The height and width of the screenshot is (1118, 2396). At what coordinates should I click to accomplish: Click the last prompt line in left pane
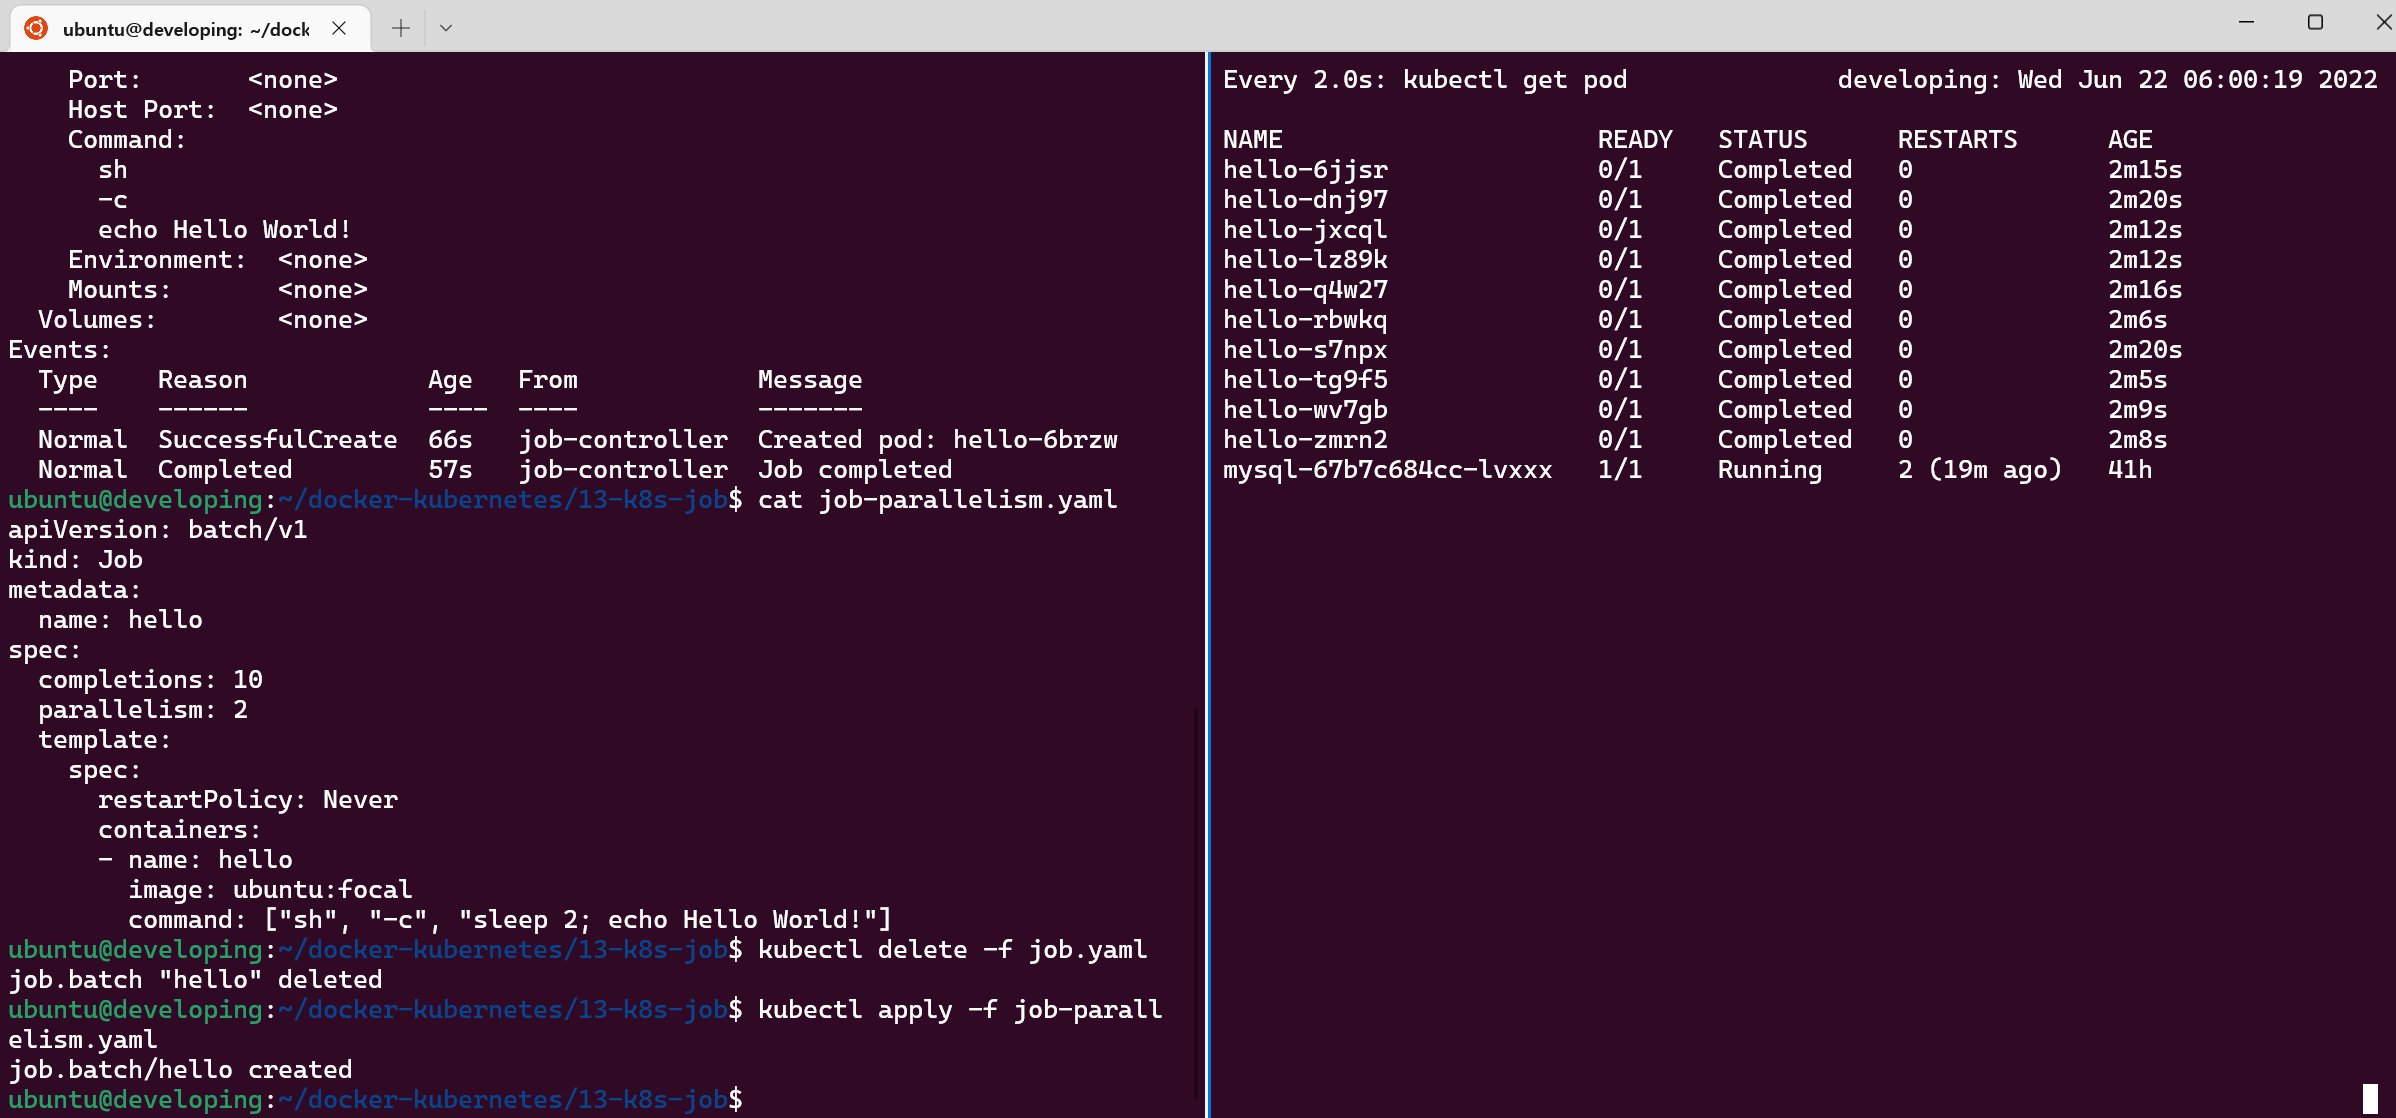point(375,1100)
